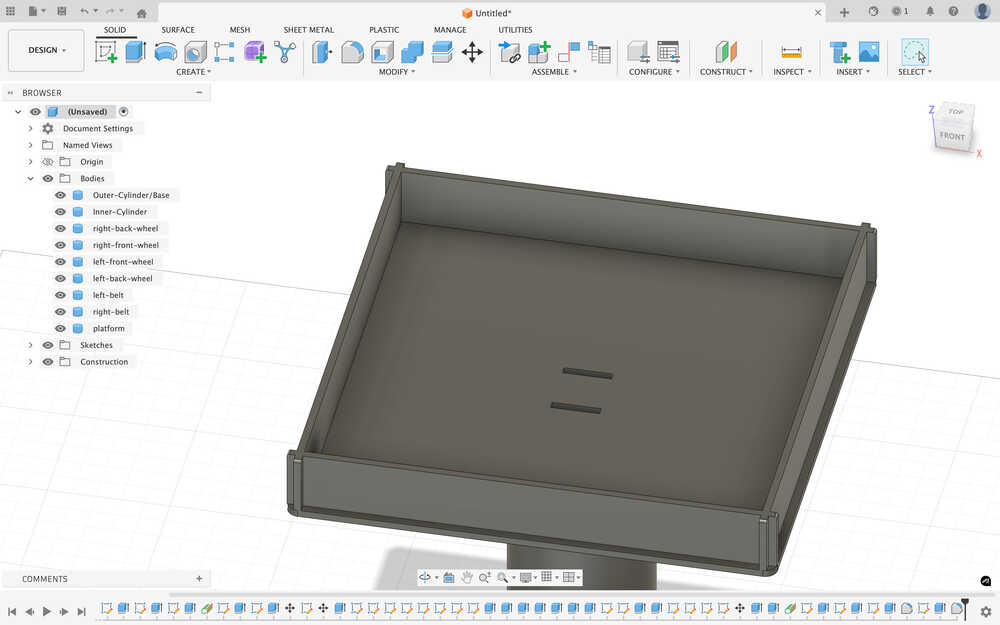The height and width of the screenshot is (625, 1000).
Task: Collapse the BROWSER panel
Action: (199, 92)
